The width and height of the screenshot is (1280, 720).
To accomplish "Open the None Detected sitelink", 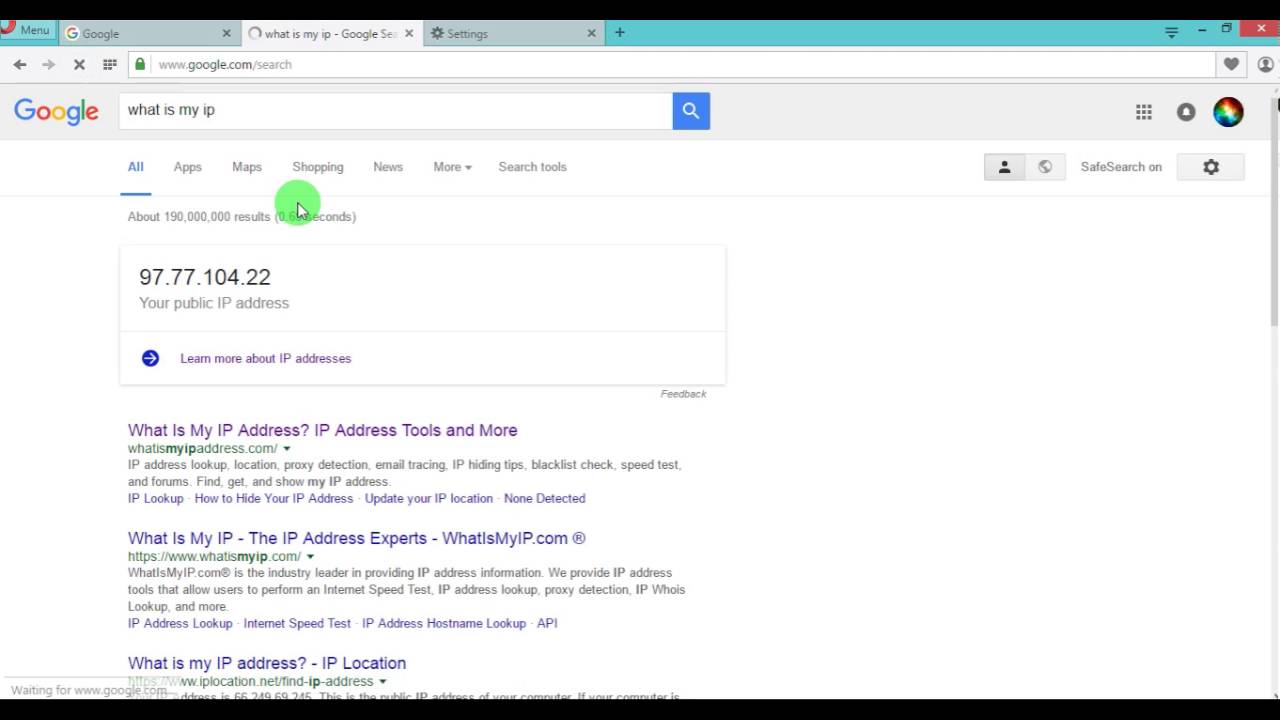I will [x=545, y=498].
